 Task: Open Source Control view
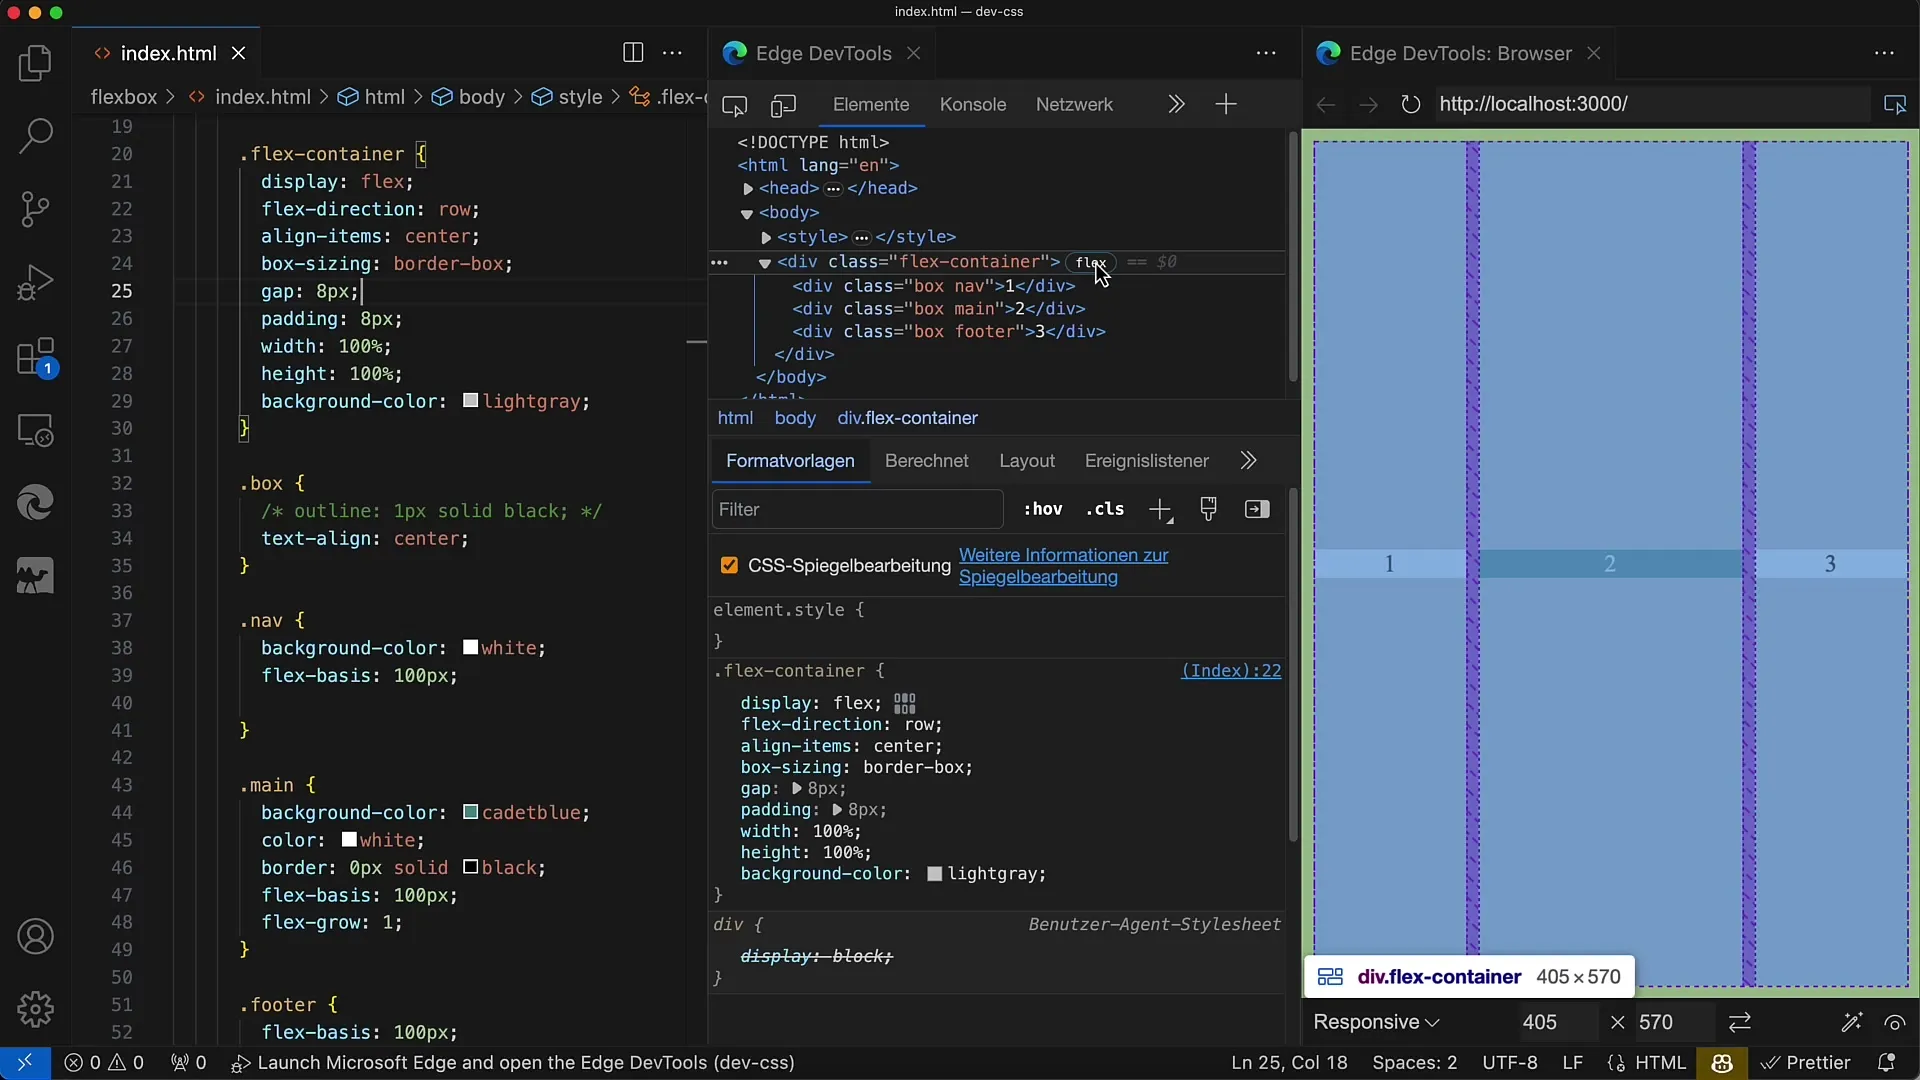tap(36, 209)
